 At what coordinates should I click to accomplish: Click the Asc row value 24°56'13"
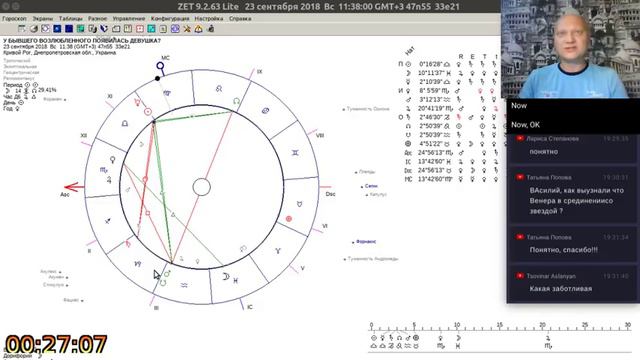[x=431, y=153]
